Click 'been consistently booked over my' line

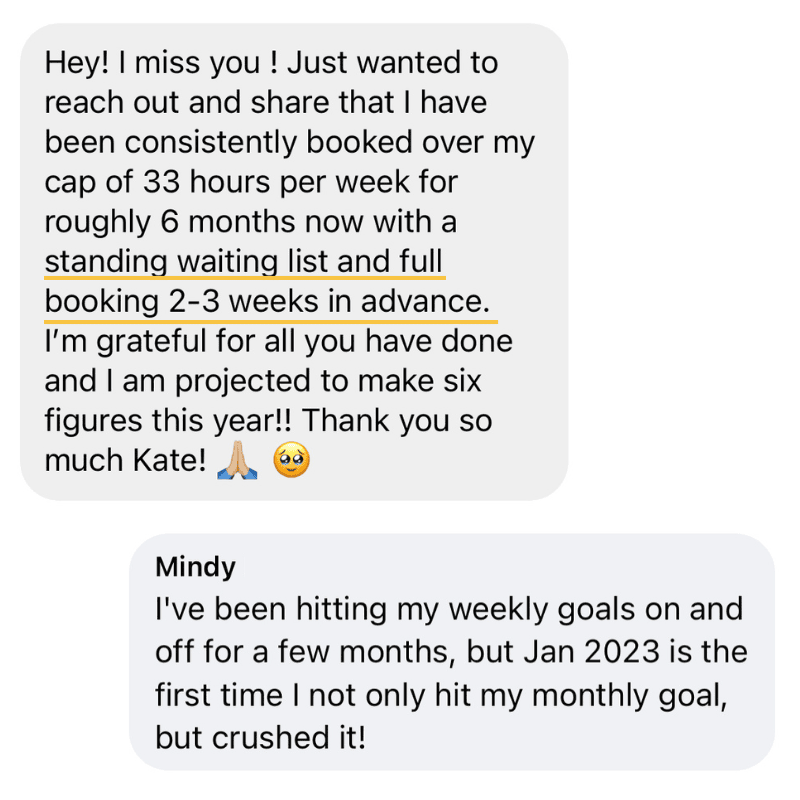[x=289, y=142]
